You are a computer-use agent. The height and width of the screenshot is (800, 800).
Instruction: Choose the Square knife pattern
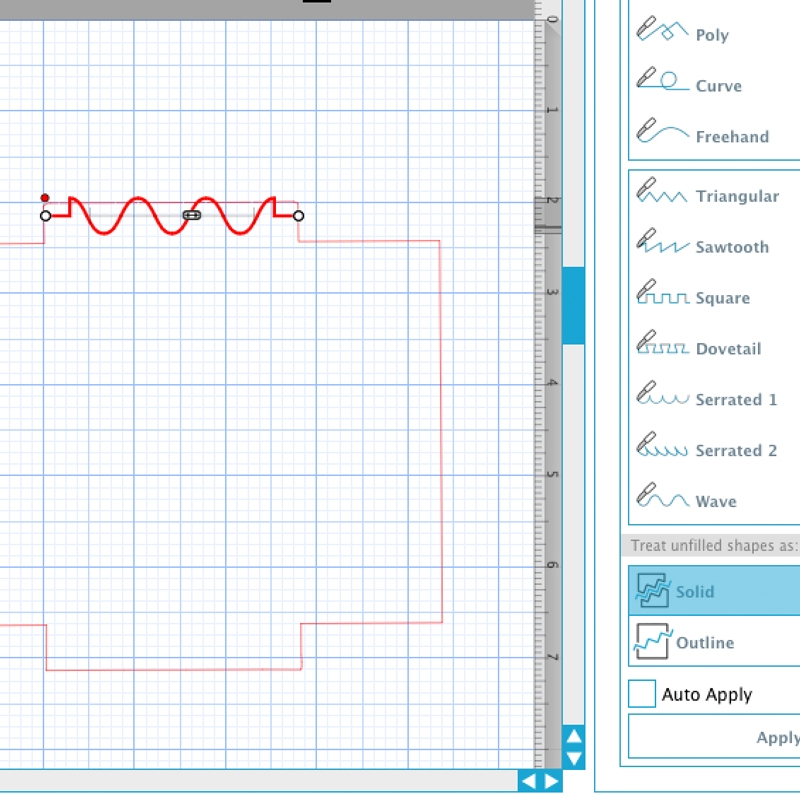[x=714, y=296]
